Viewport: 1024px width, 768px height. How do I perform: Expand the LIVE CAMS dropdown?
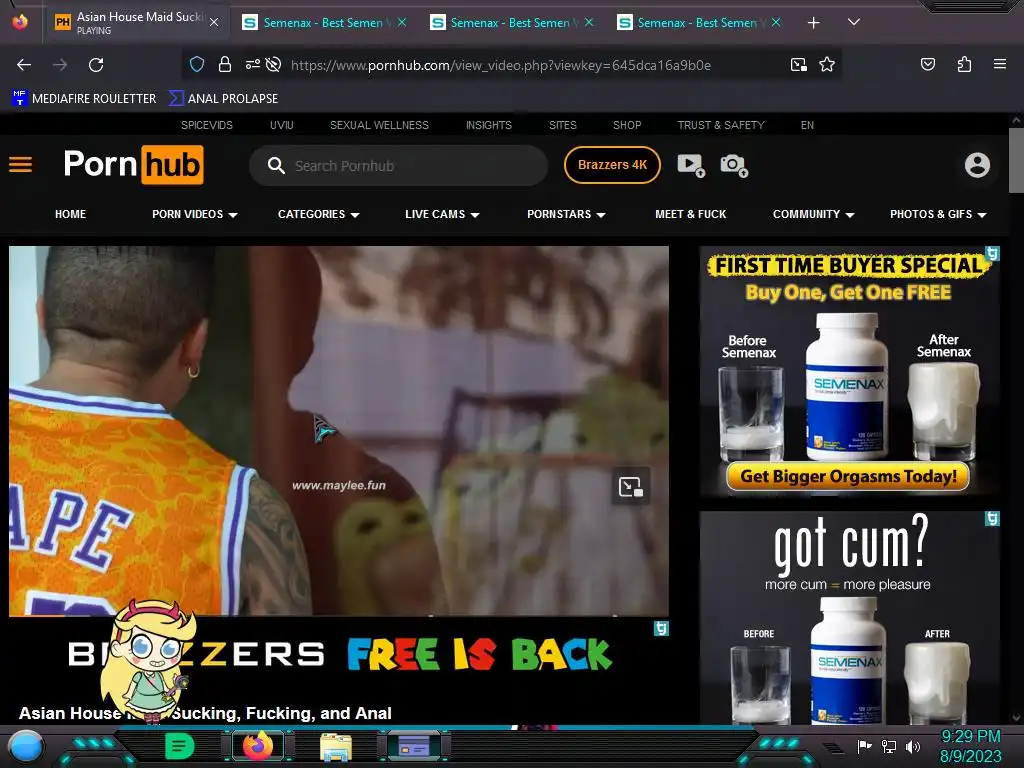[442, 214]
